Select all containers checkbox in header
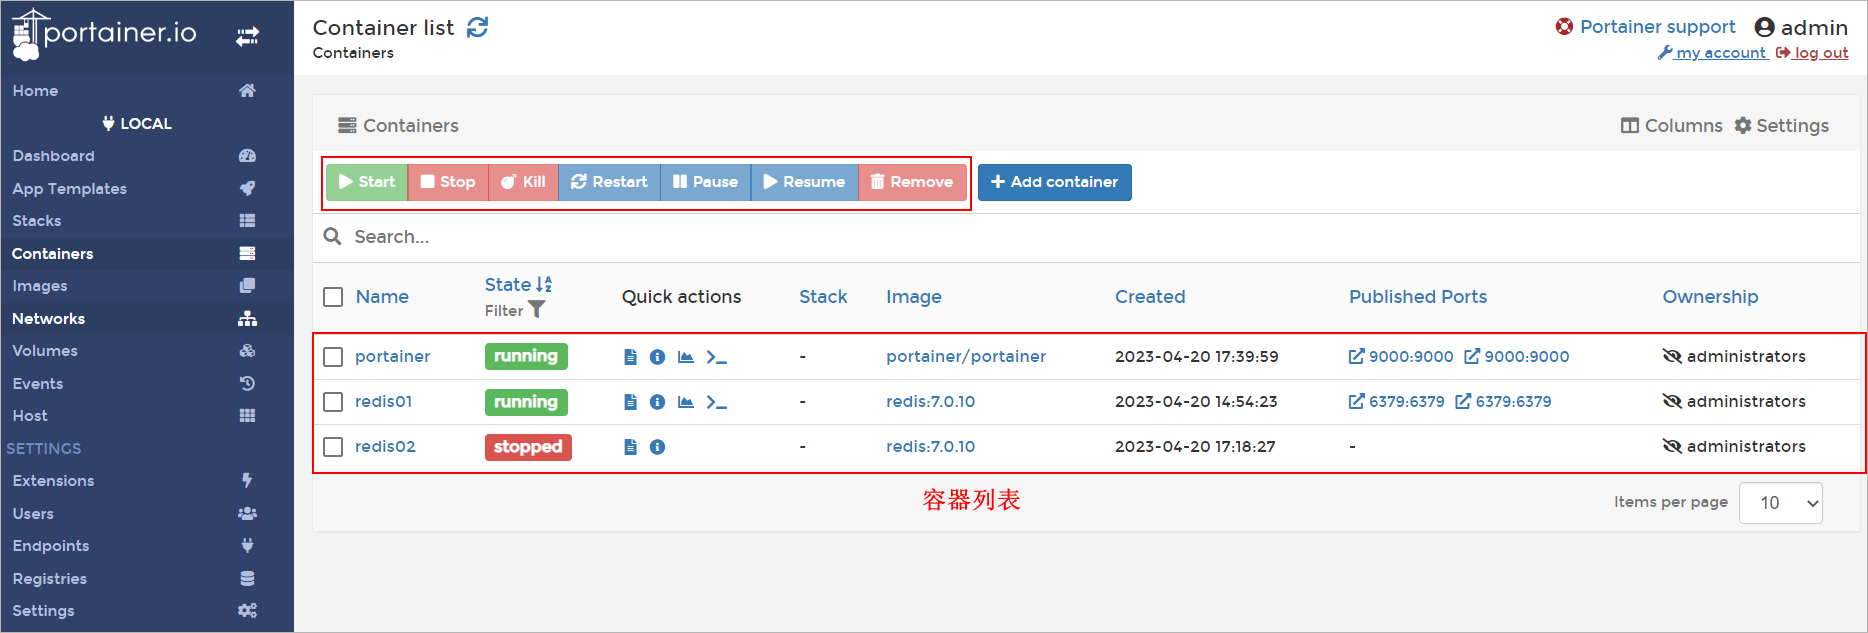Screen dimensions: 1868x633 pyautogui.click(x=333, y=297)
